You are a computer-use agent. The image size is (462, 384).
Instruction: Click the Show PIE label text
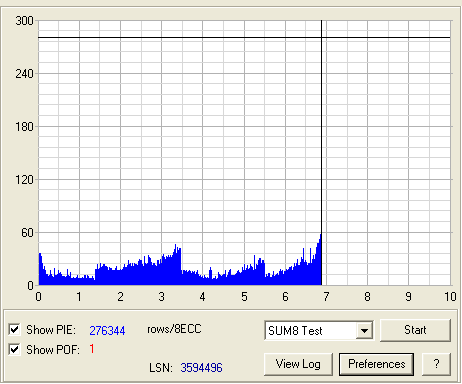click(51, 330)
